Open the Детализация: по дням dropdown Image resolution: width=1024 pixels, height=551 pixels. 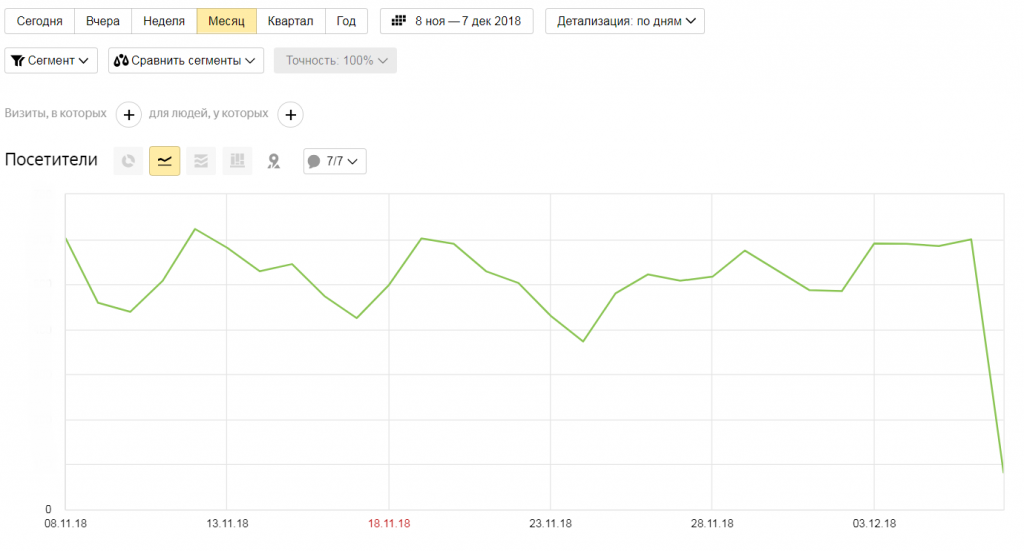point(625,21)
